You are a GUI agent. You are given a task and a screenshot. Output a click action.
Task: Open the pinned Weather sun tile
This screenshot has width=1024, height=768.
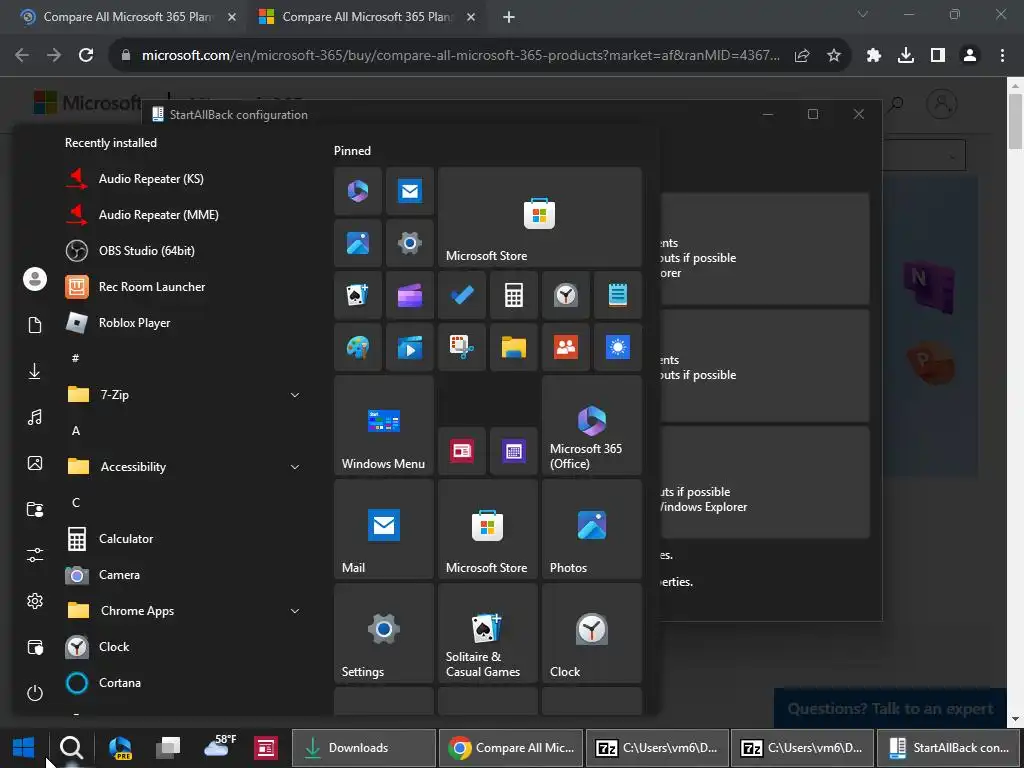(x=618, y=347)
